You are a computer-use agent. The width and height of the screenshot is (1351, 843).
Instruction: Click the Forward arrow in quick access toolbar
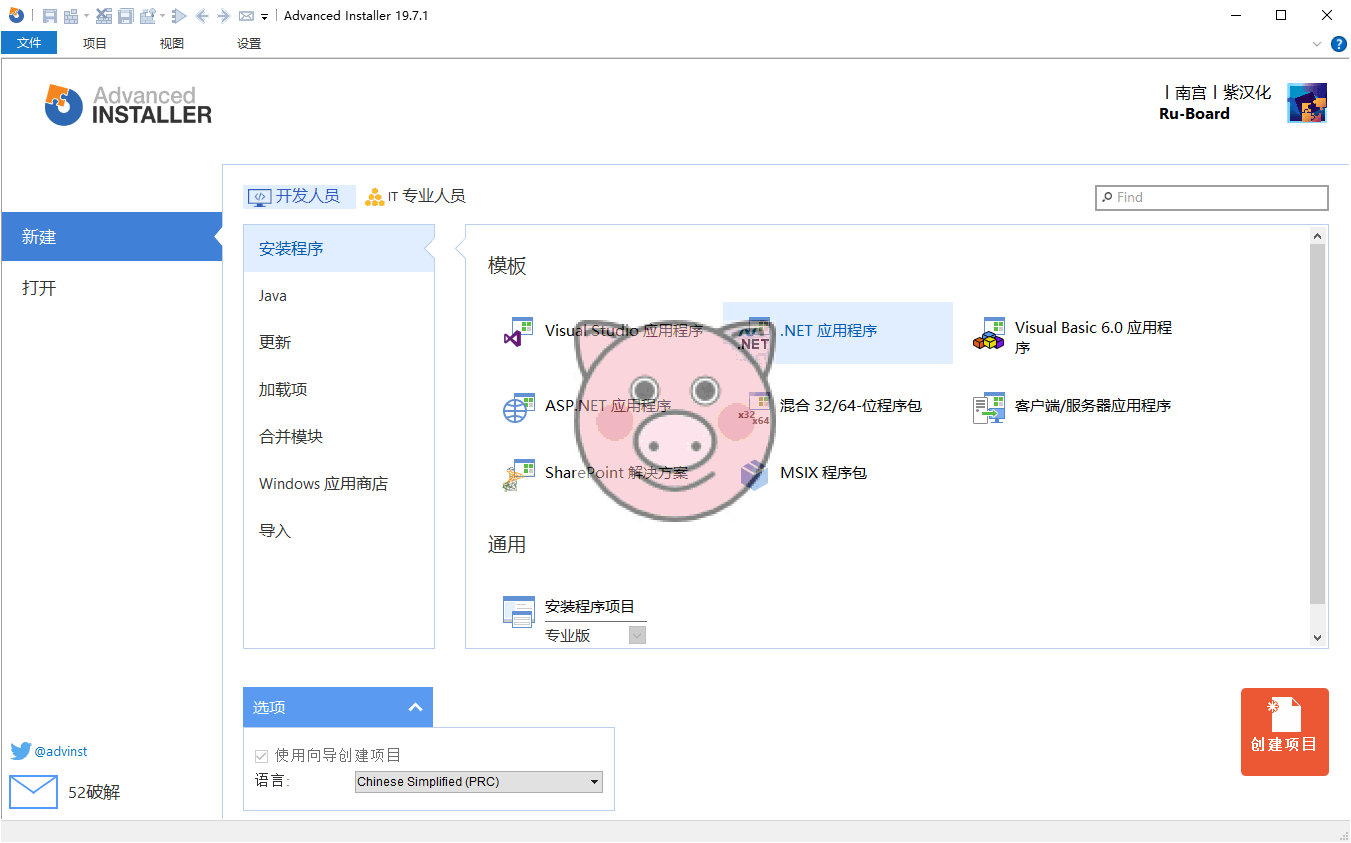coord(224,16)
